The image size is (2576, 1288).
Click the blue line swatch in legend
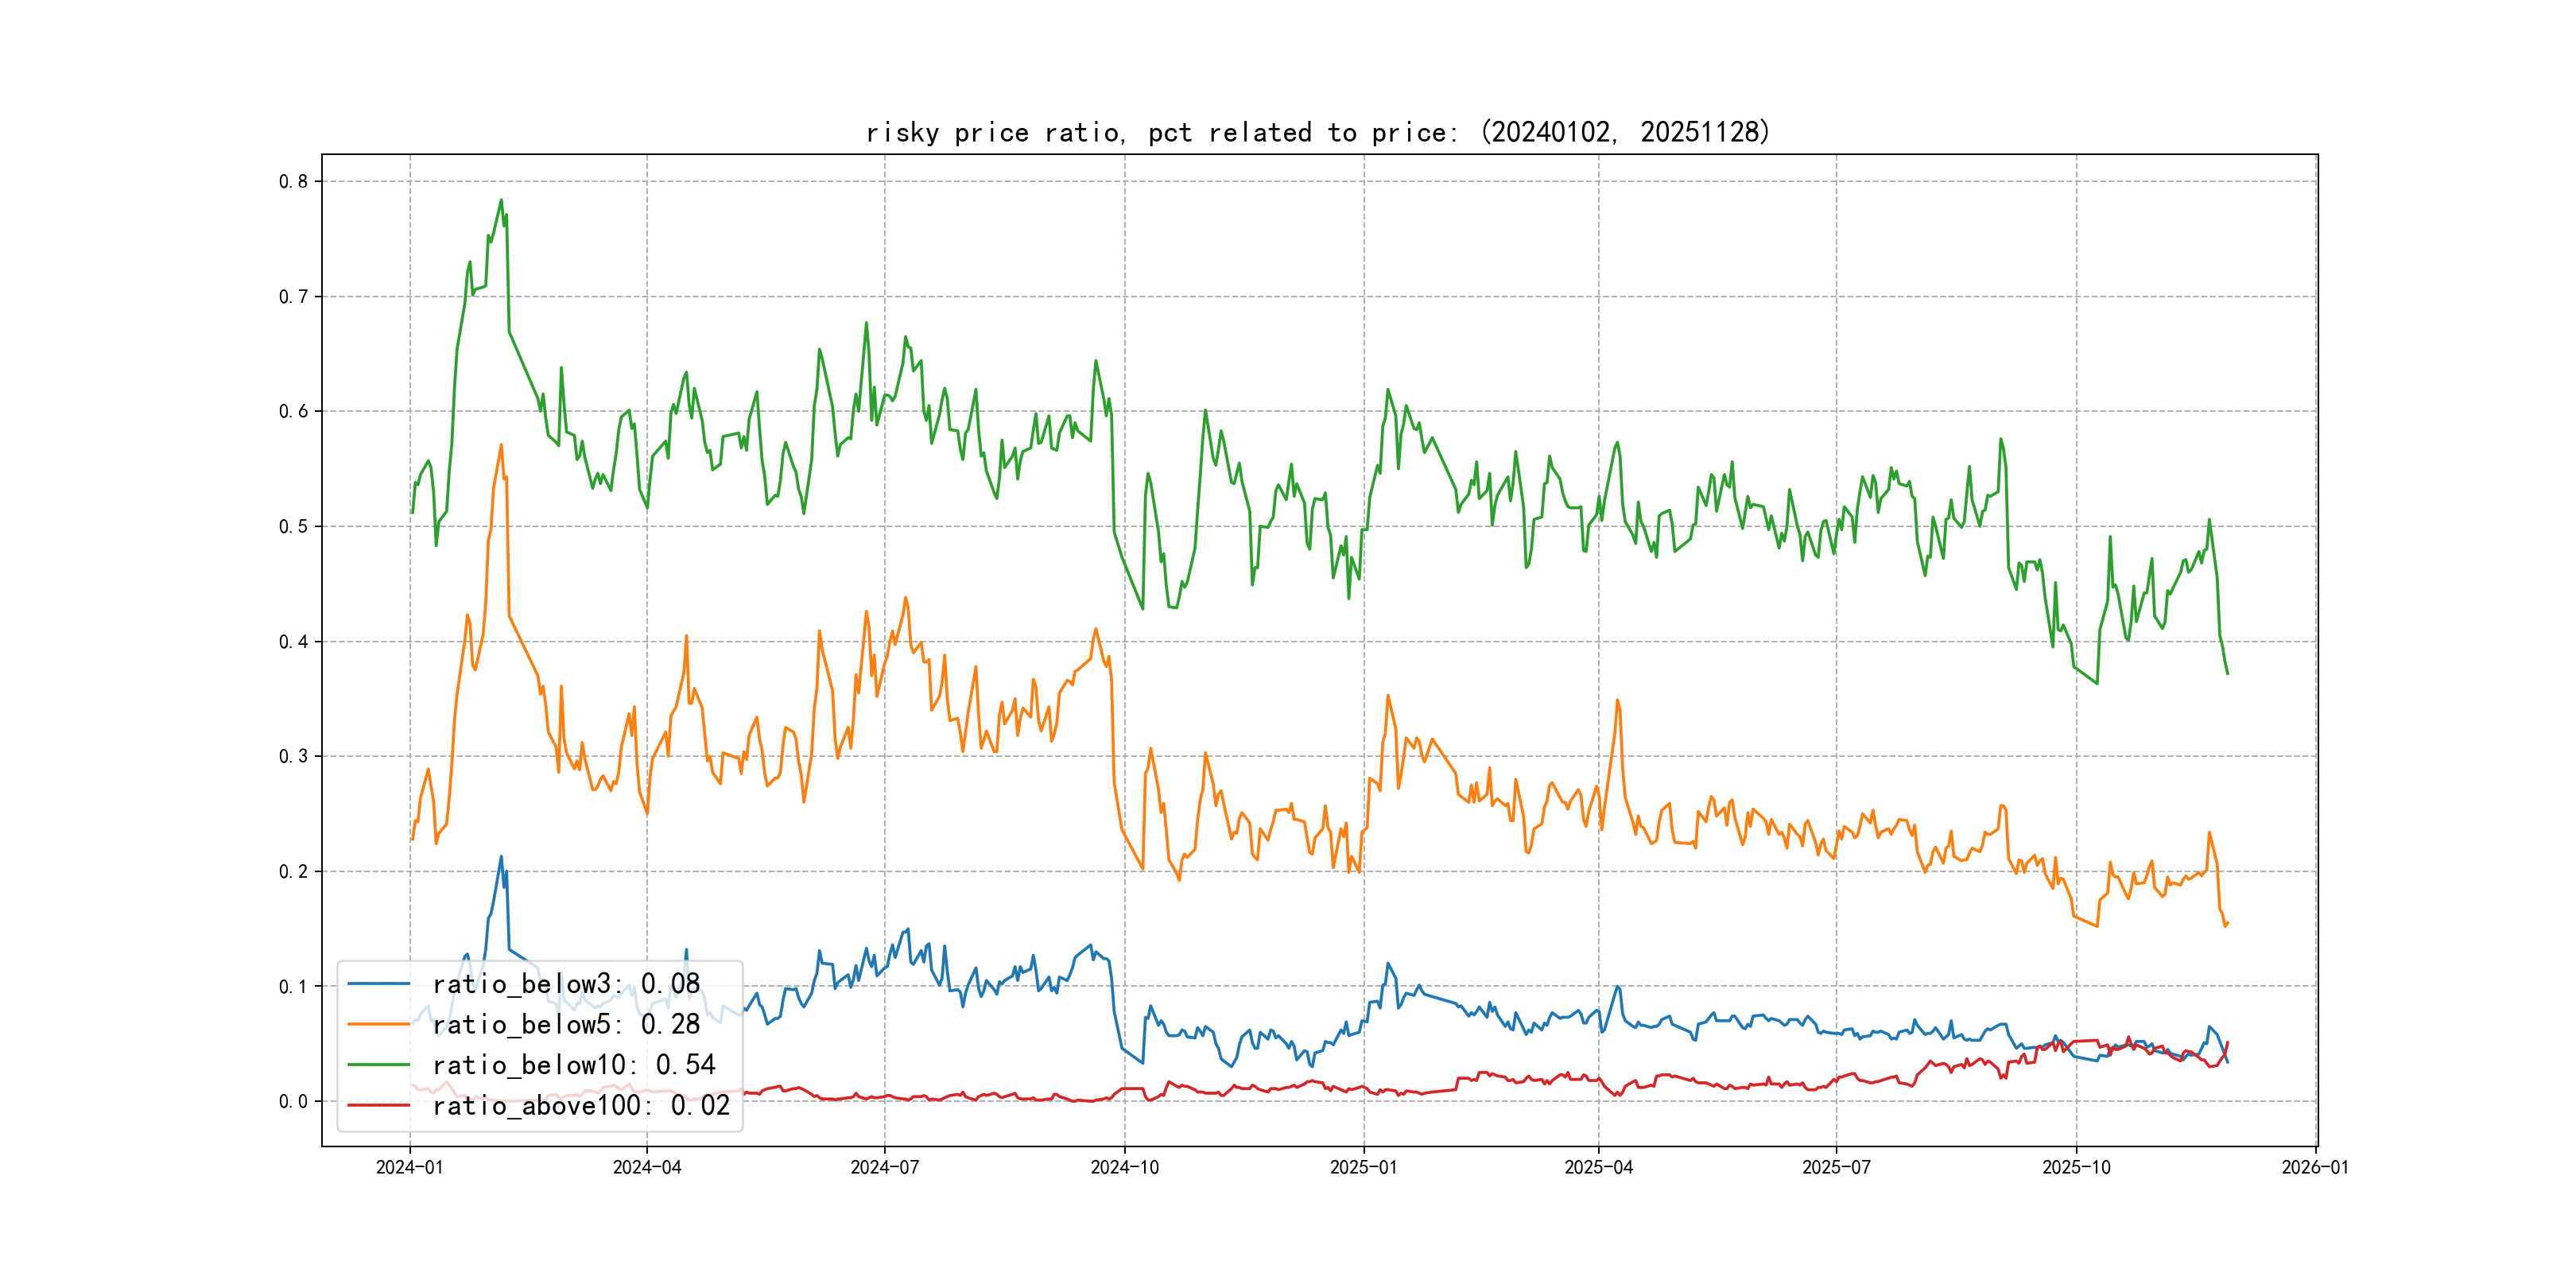pos(379,984)
